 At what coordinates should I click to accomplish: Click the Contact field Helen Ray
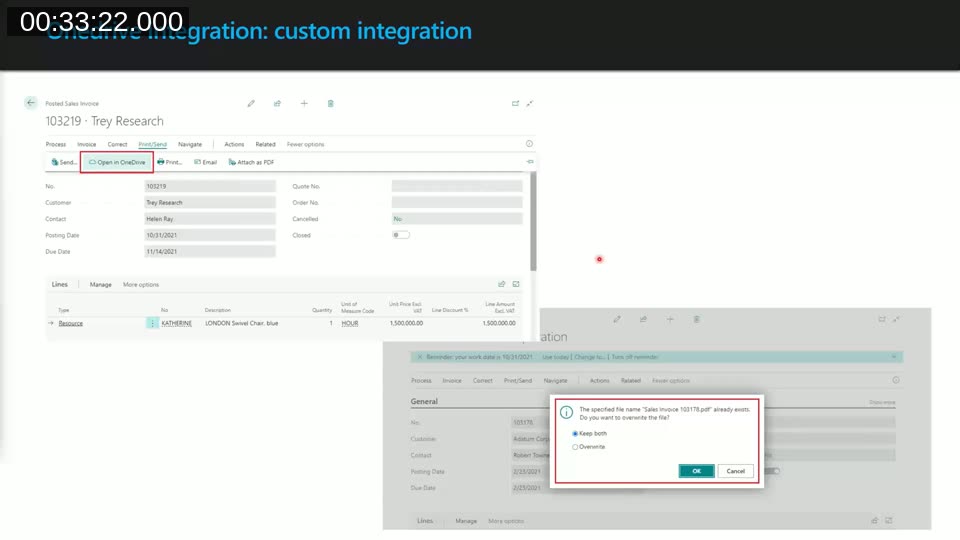[210, 219]
